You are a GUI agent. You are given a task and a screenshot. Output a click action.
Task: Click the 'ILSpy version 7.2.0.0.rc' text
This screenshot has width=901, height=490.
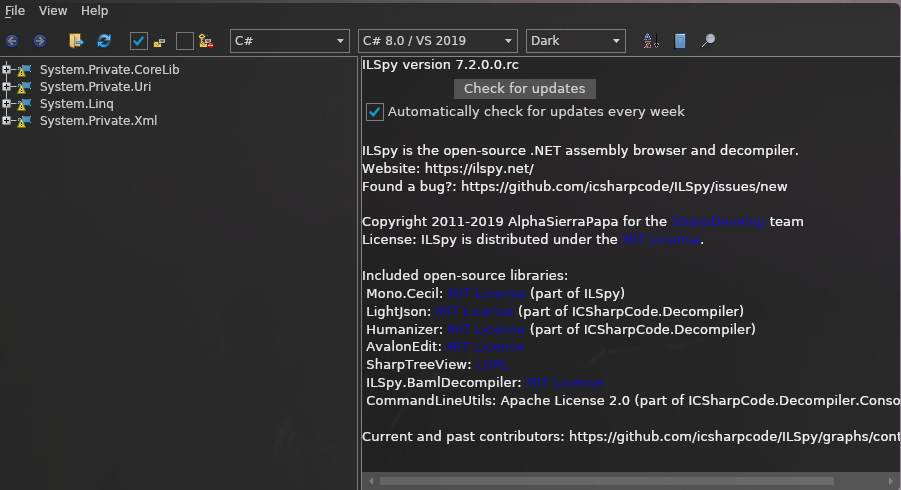[440, 65]
